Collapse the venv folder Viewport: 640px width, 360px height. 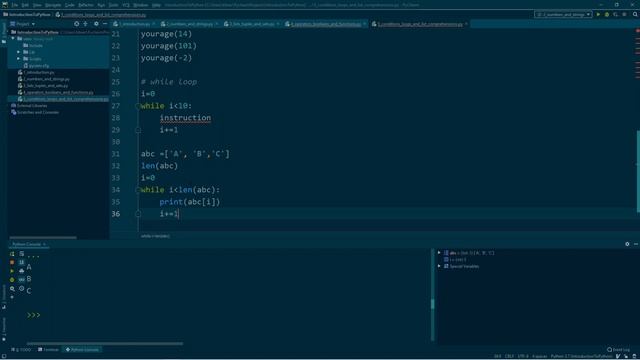[x=13, y=39]
